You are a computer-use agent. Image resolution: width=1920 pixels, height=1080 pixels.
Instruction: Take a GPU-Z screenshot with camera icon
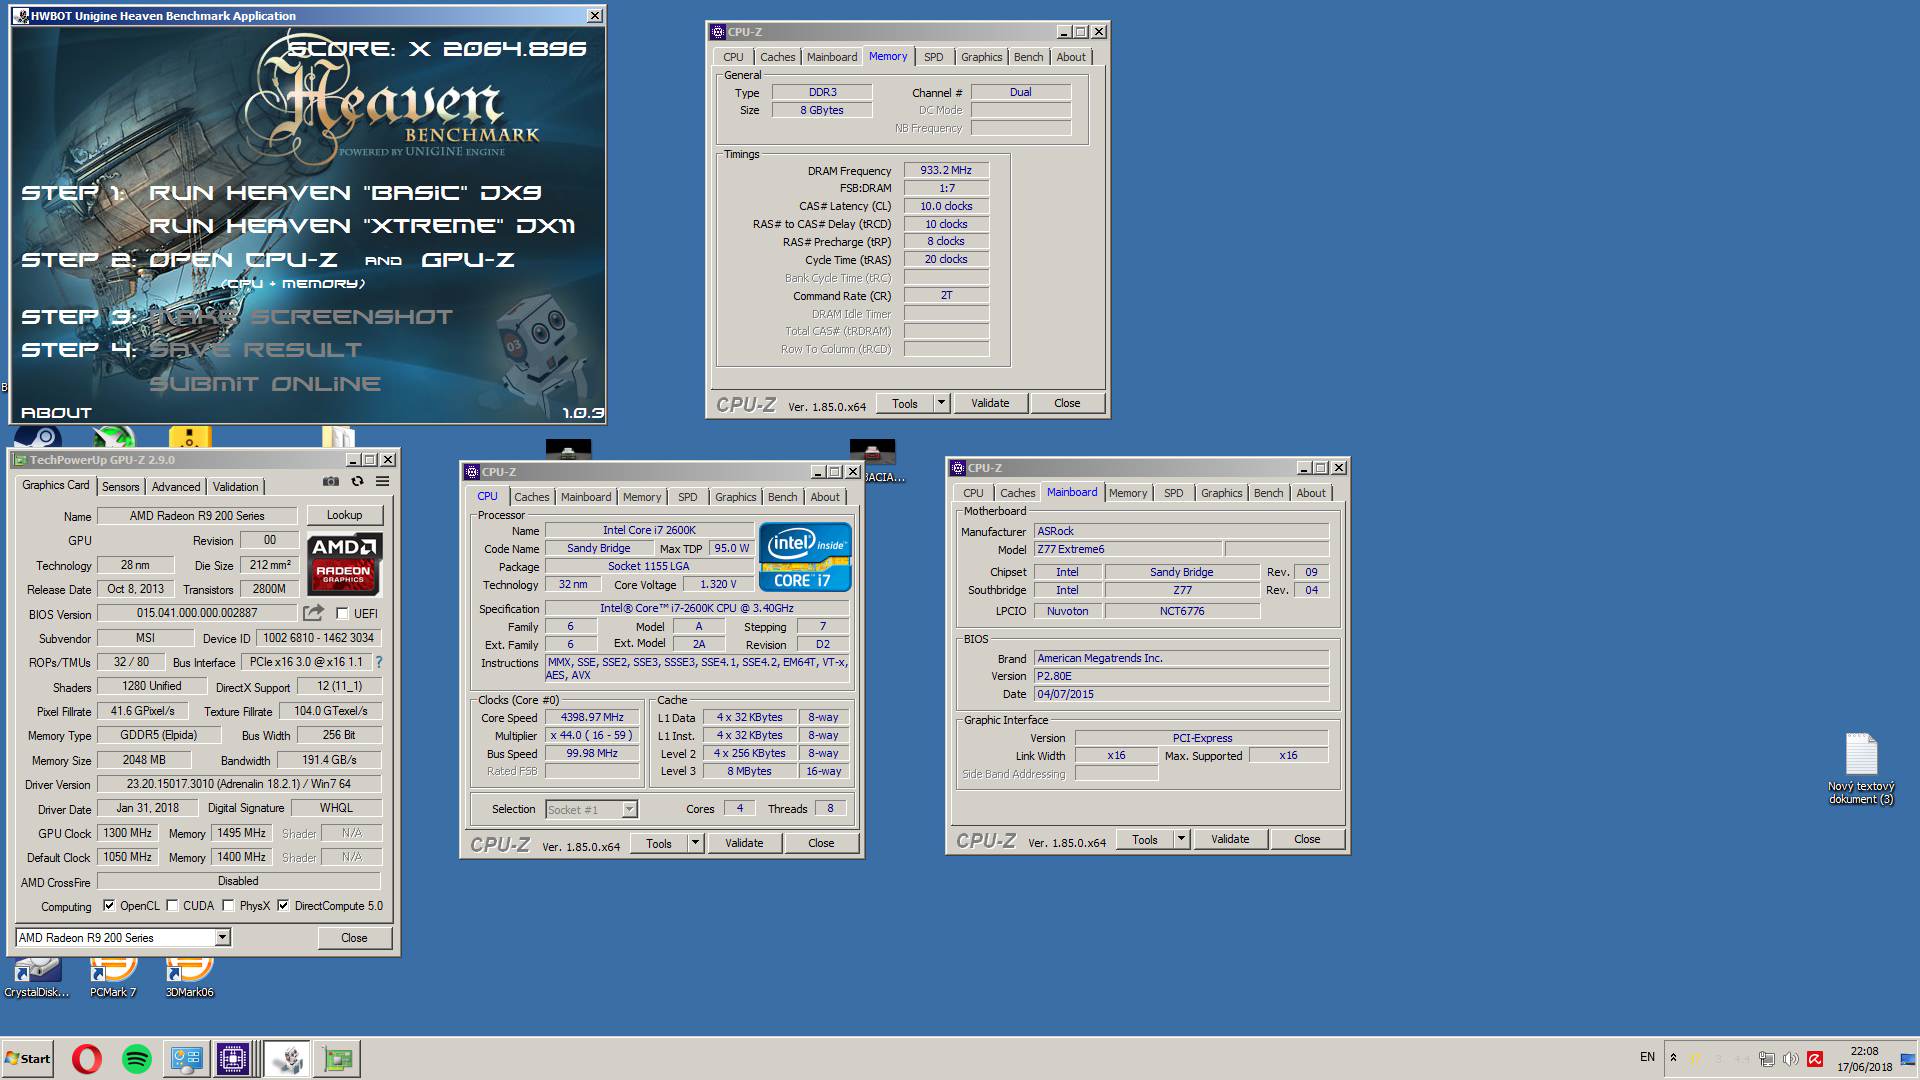tap(331, 481)
